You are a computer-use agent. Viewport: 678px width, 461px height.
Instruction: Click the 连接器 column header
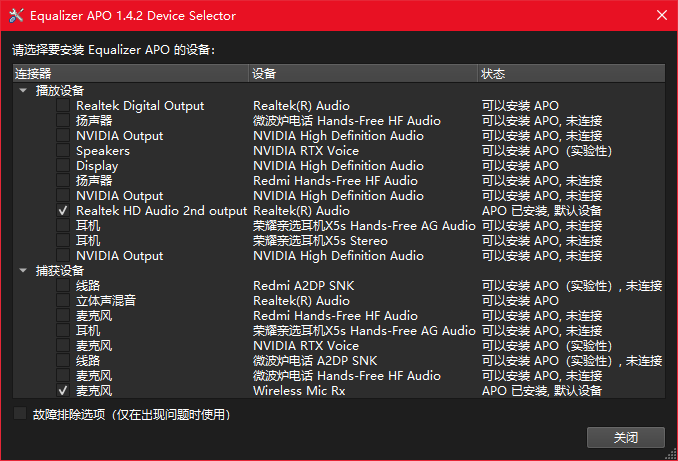click(131, 74)
